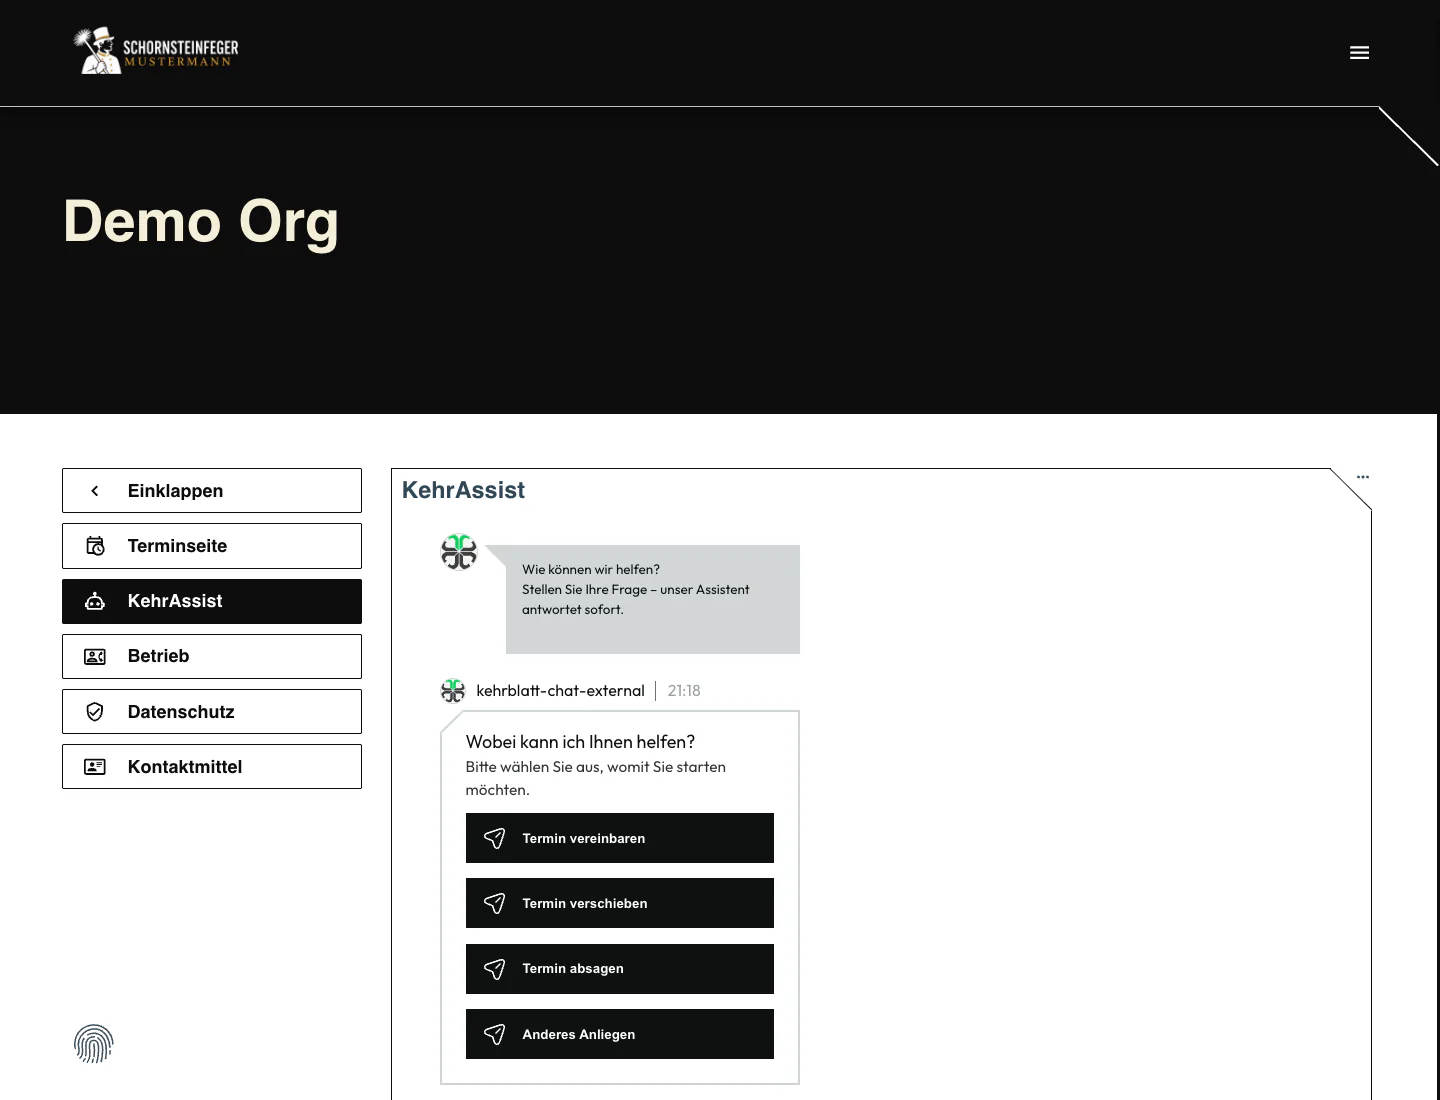Click 'Wobei kann ich Ihnen helfen?' heading

[580, 742]
